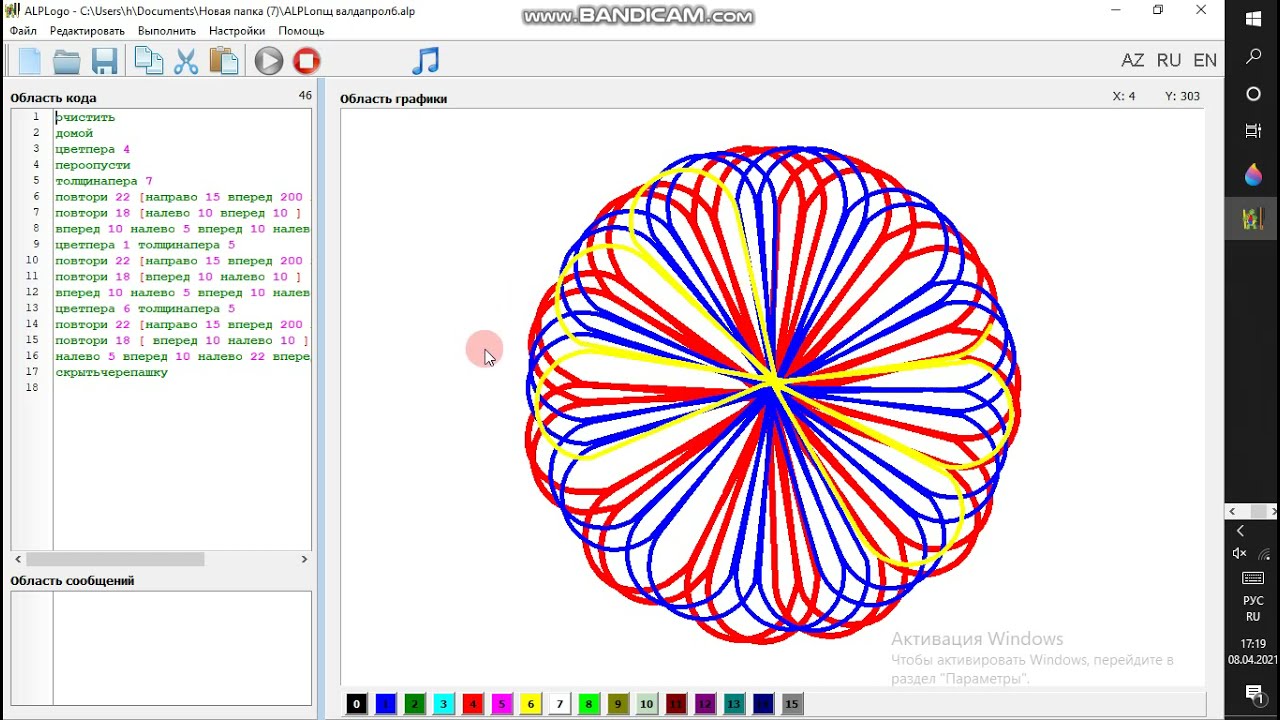
Task: Click muted volume tray icon
Action: pos(1240,554)
